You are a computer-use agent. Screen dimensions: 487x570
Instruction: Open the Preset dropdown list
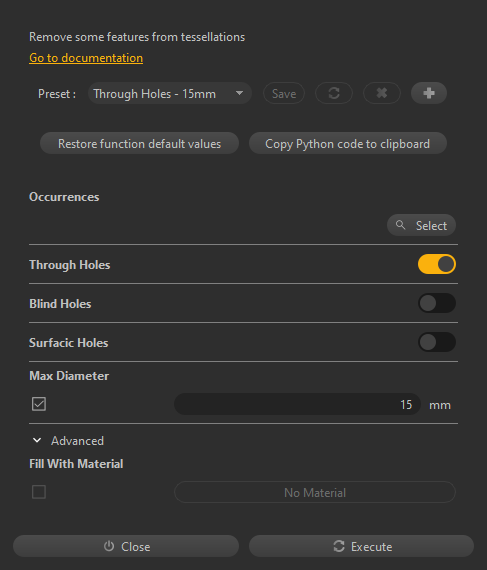tap(170, 93)
